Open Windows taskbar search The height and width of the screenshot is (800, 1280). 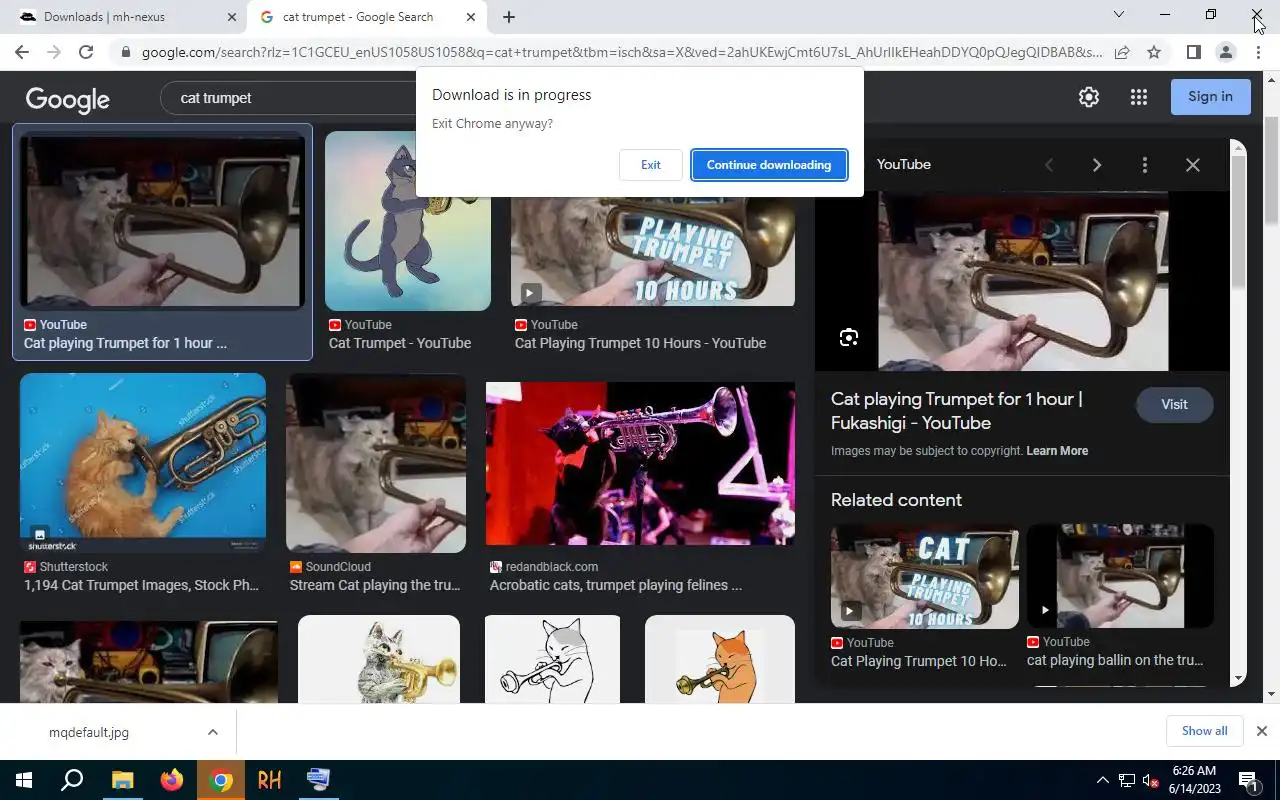(x=72, y=780)
